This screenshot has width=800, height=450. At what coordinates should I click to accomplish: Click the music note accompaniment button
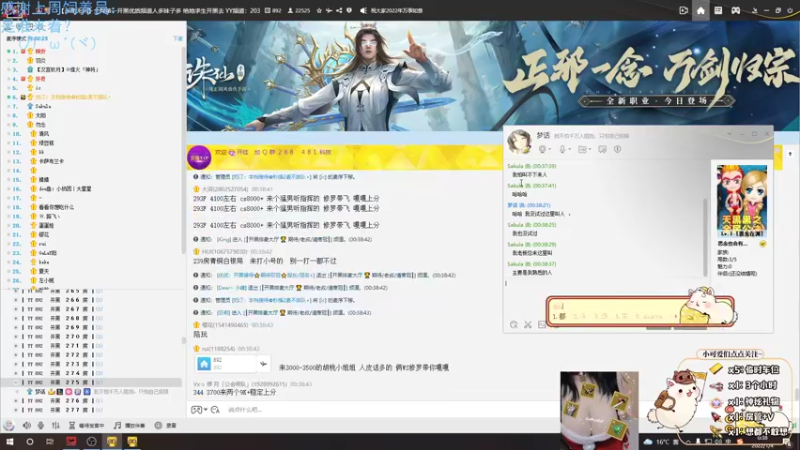[129, 425]
